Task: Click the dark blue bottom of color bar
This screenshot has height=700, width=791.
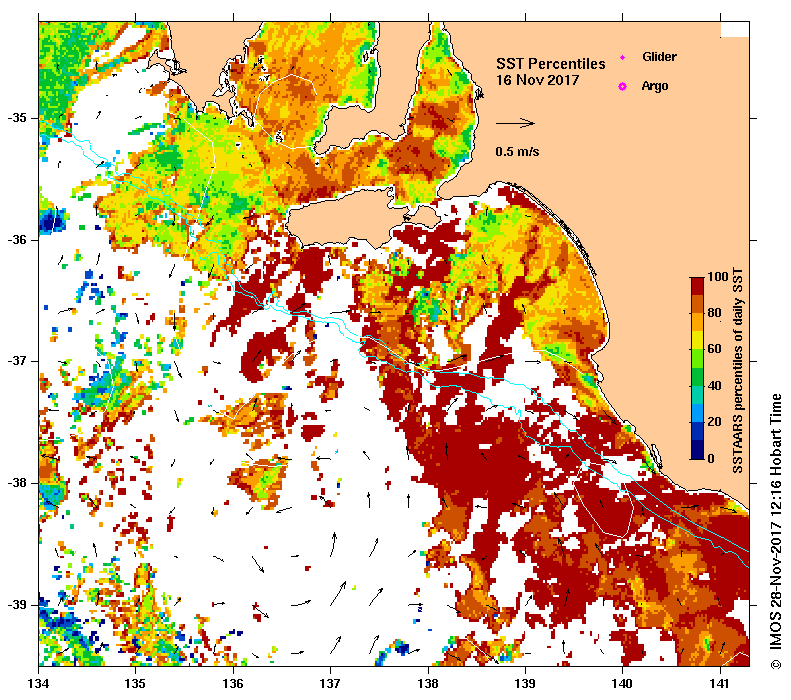Action: pyautogui.click(x=697, y=450)
